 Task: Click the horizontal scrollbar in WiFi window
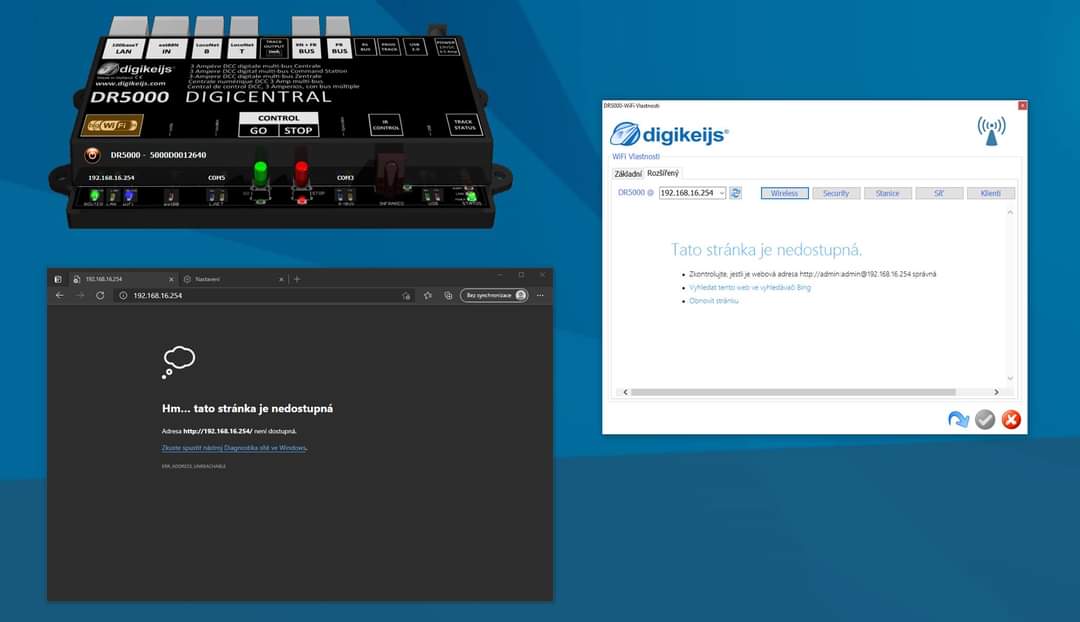[793, 392]
